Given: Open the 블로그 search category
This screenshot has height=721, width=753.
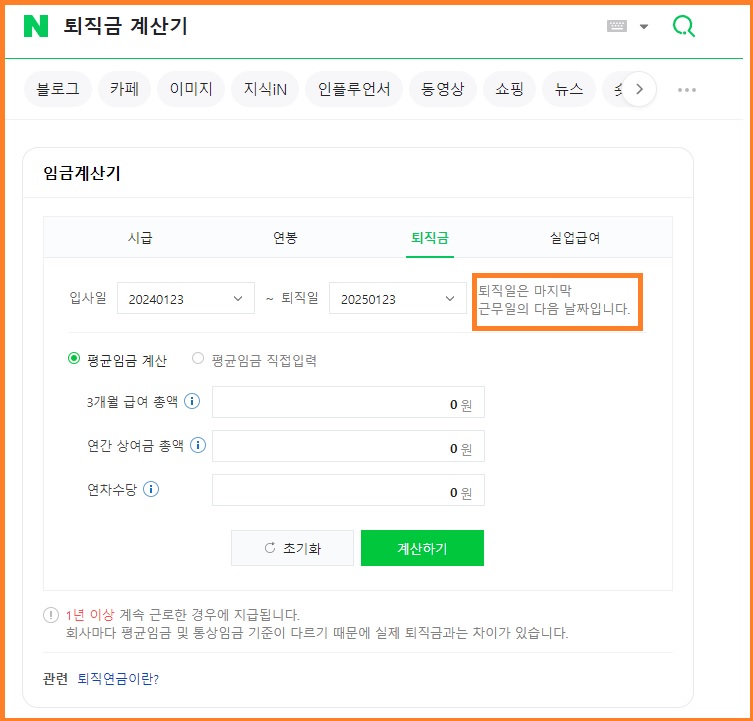Looking at the screenshot, I should click(x=58, y=89).
